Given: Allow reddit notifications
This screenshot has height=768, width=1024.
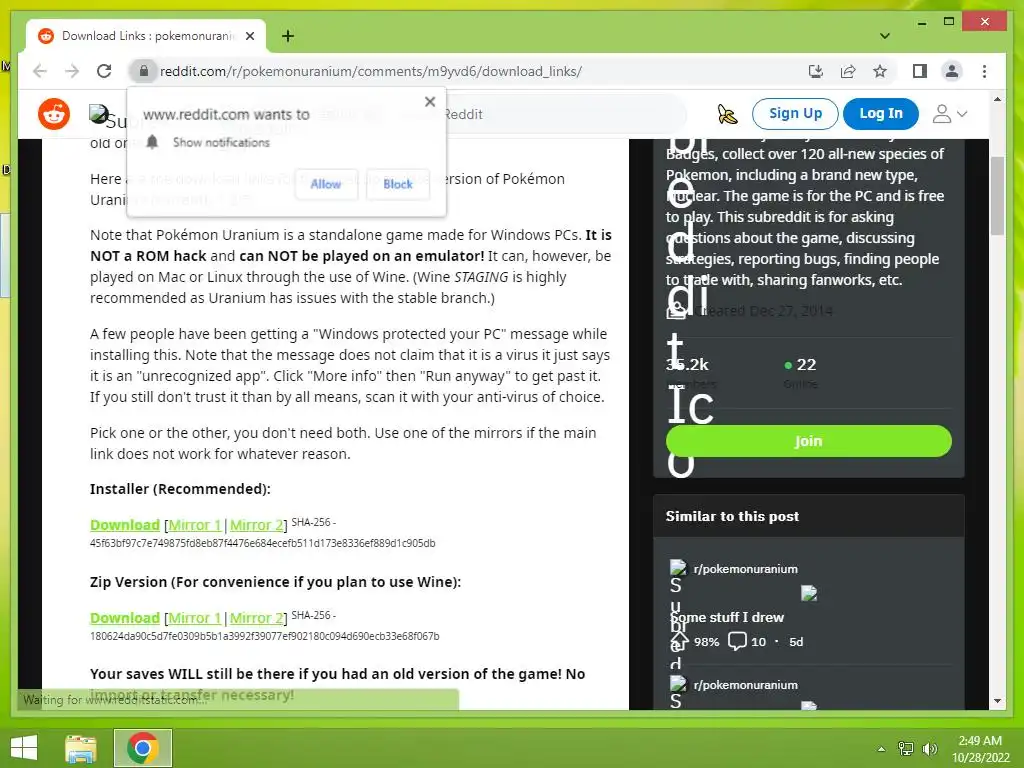Looking at the screenshot, I should point(325,184).
